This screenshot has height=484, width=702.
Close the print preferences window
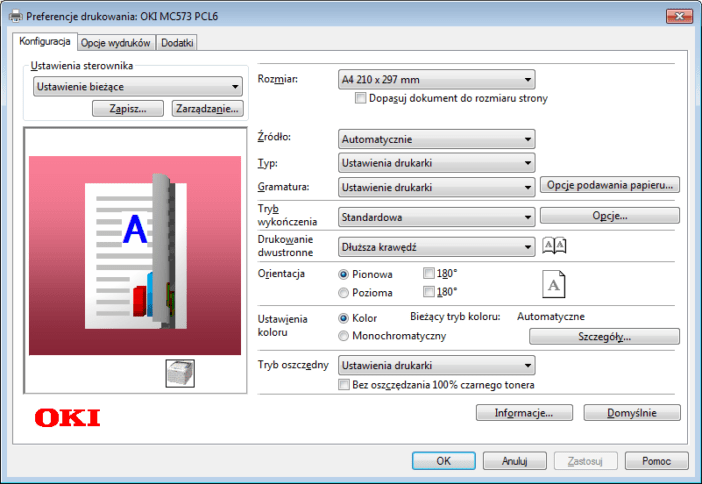[x=679, y=17]
